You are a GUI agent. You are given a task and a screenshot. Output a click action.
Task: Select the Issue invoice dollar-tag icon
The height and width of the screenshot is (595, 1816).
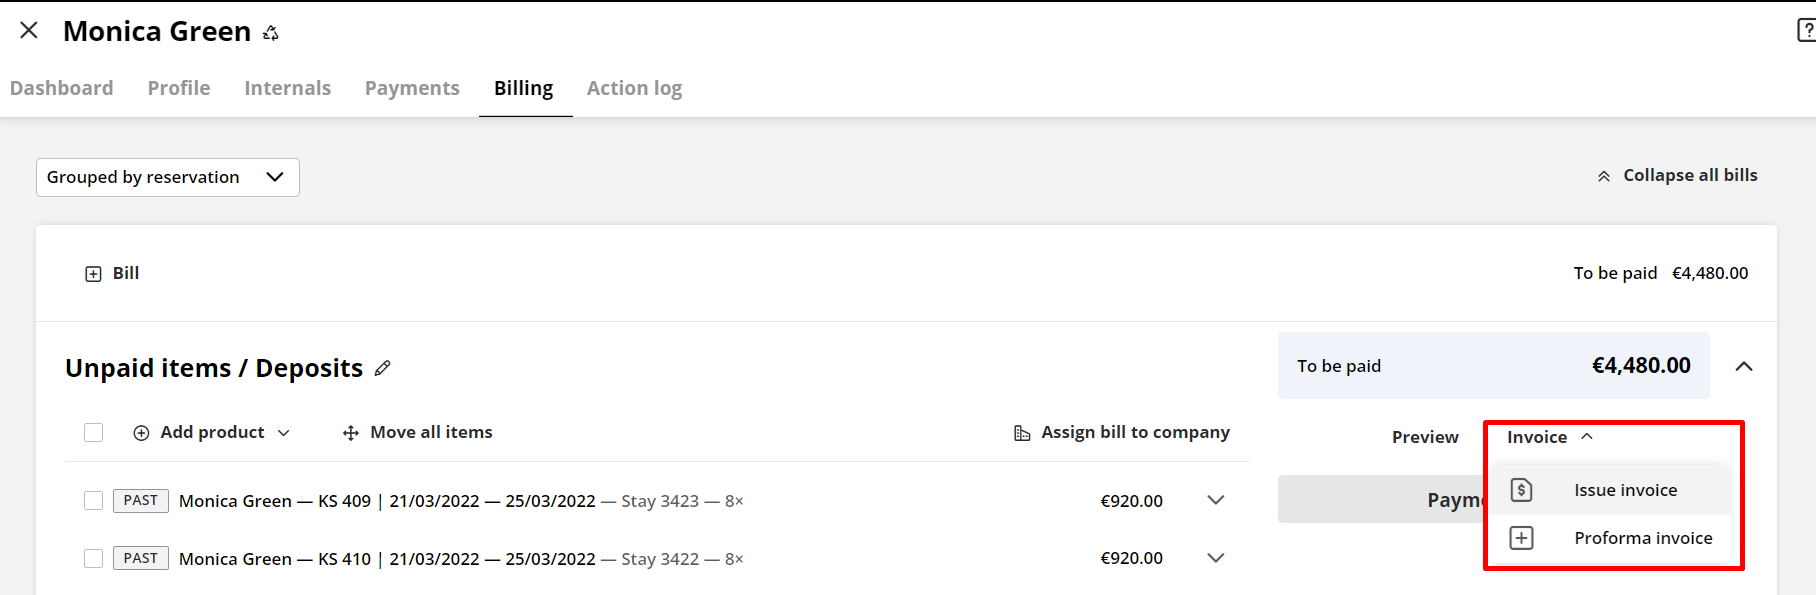[1522, 489]
